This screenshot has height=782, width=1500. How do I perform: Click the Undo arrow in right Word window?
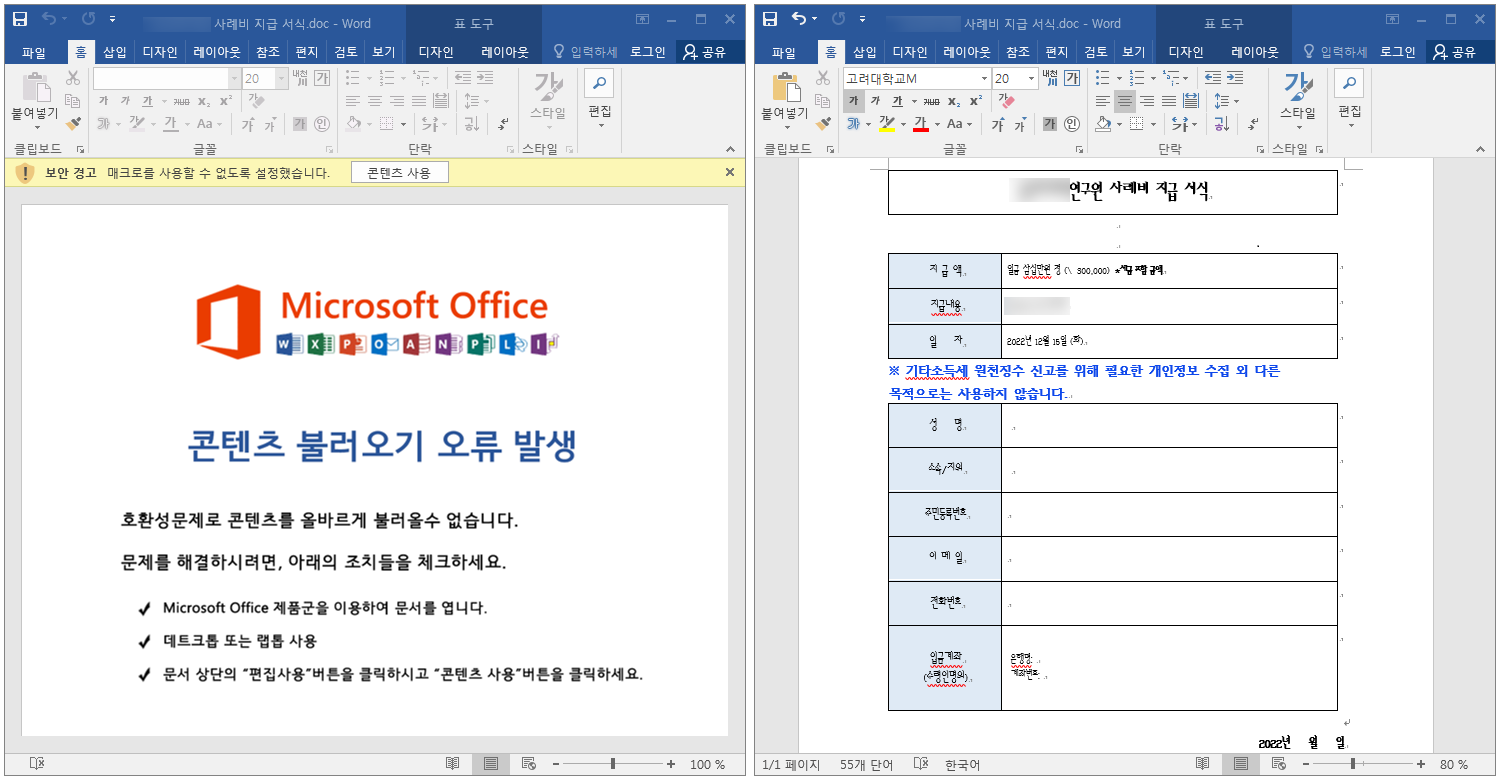click(x=798, y=19)
